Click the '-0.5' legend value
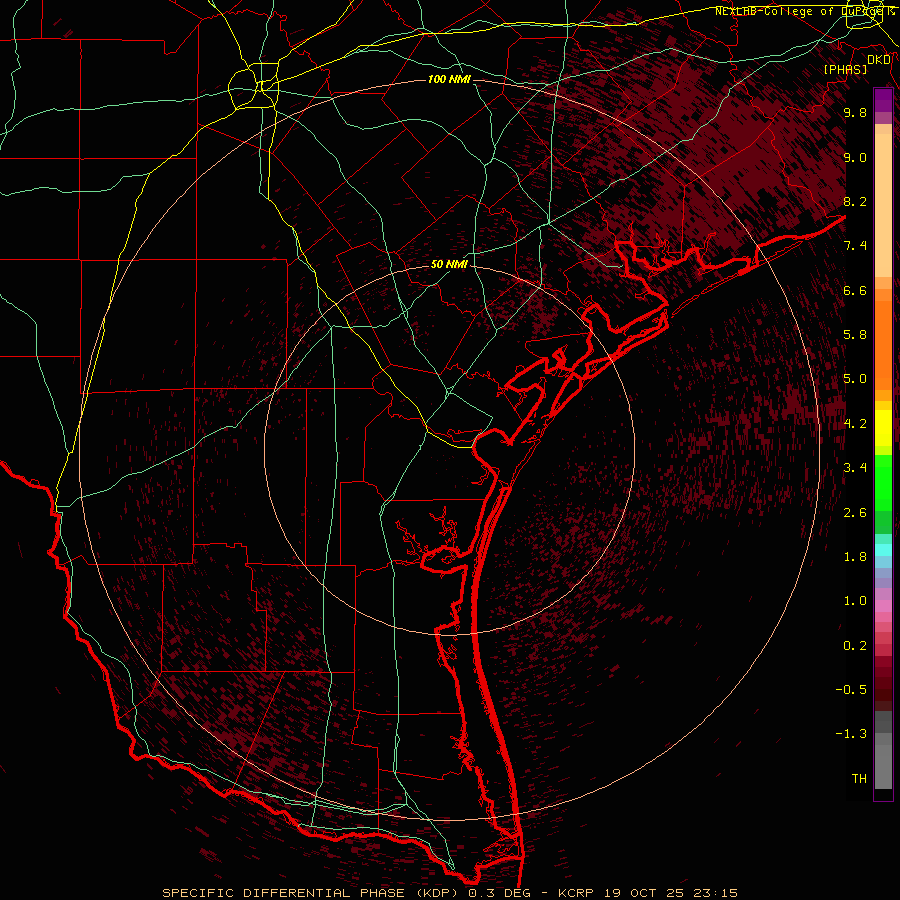900x900 pixels. pyautogui.click(x=851, y=690)
